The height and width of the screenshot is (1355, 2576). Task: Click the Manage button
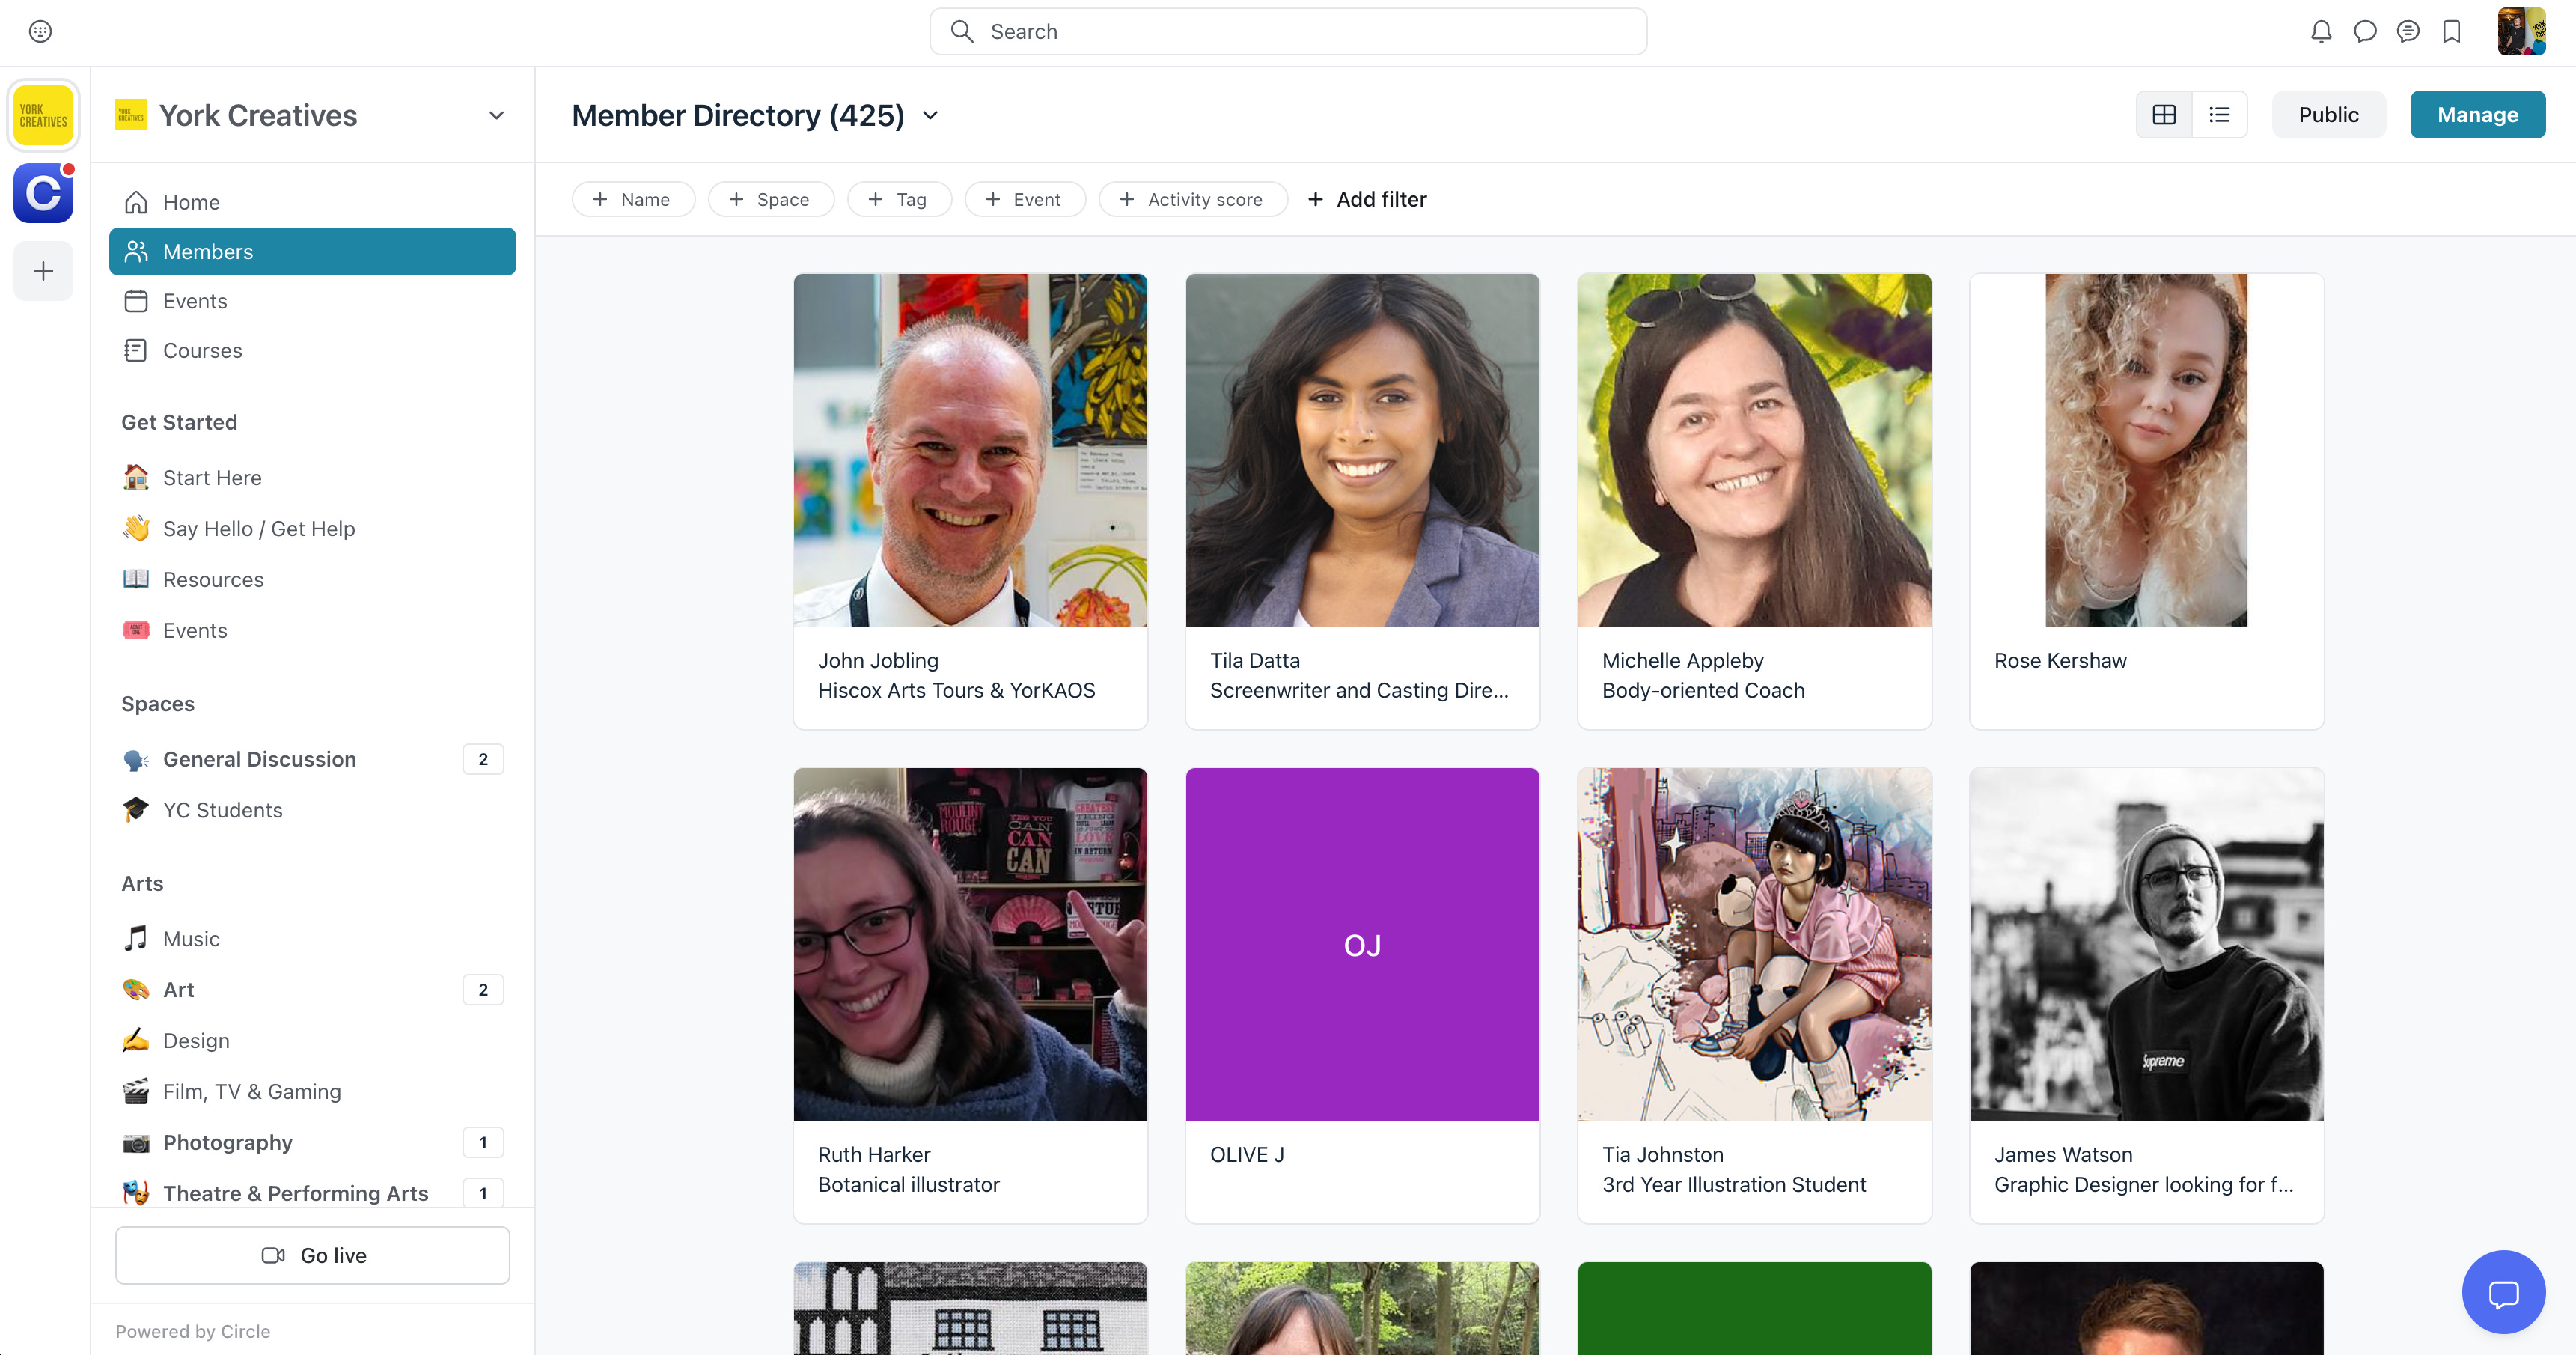point(2477,115)
